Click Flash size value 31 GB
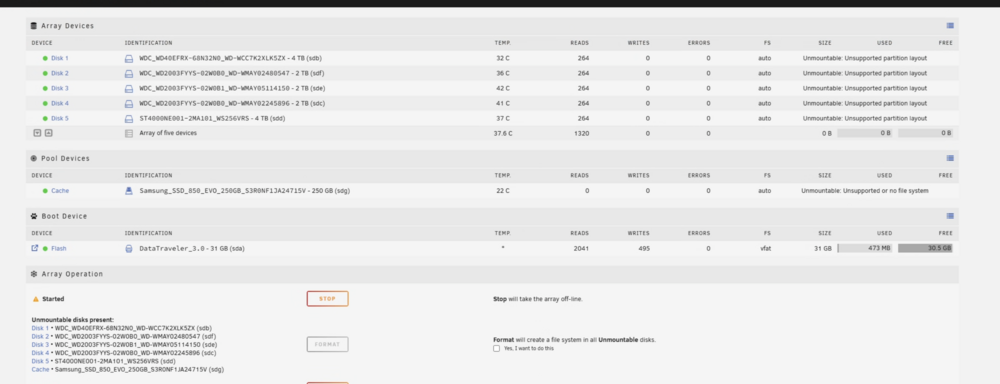This screenshot has height=384, width=1000. [823, 249]
